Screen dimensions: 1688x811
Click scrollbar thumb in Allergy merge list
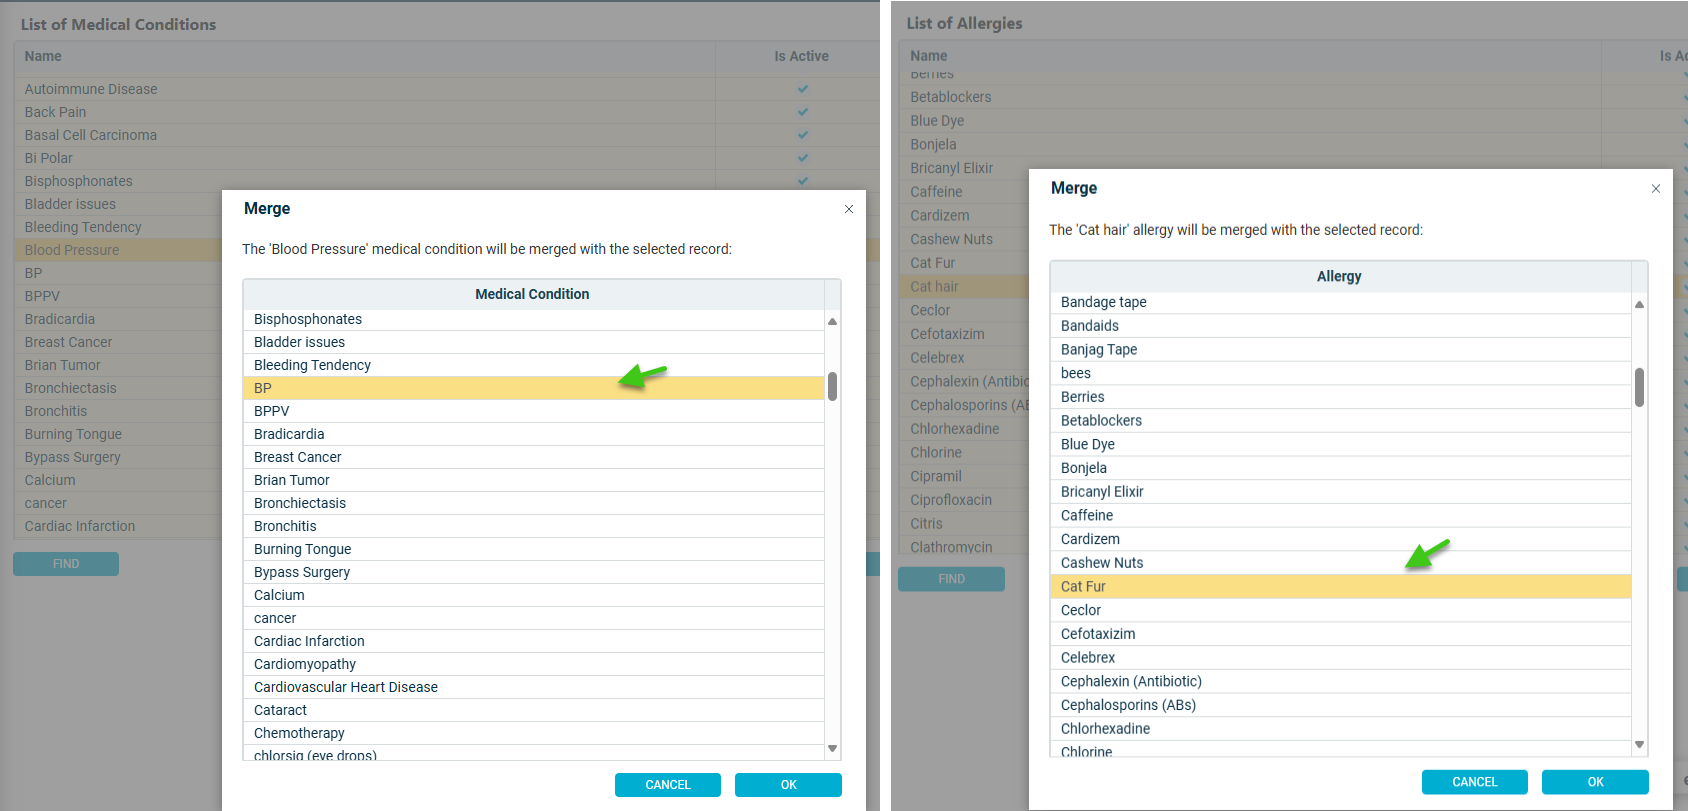click(1639, 387)
